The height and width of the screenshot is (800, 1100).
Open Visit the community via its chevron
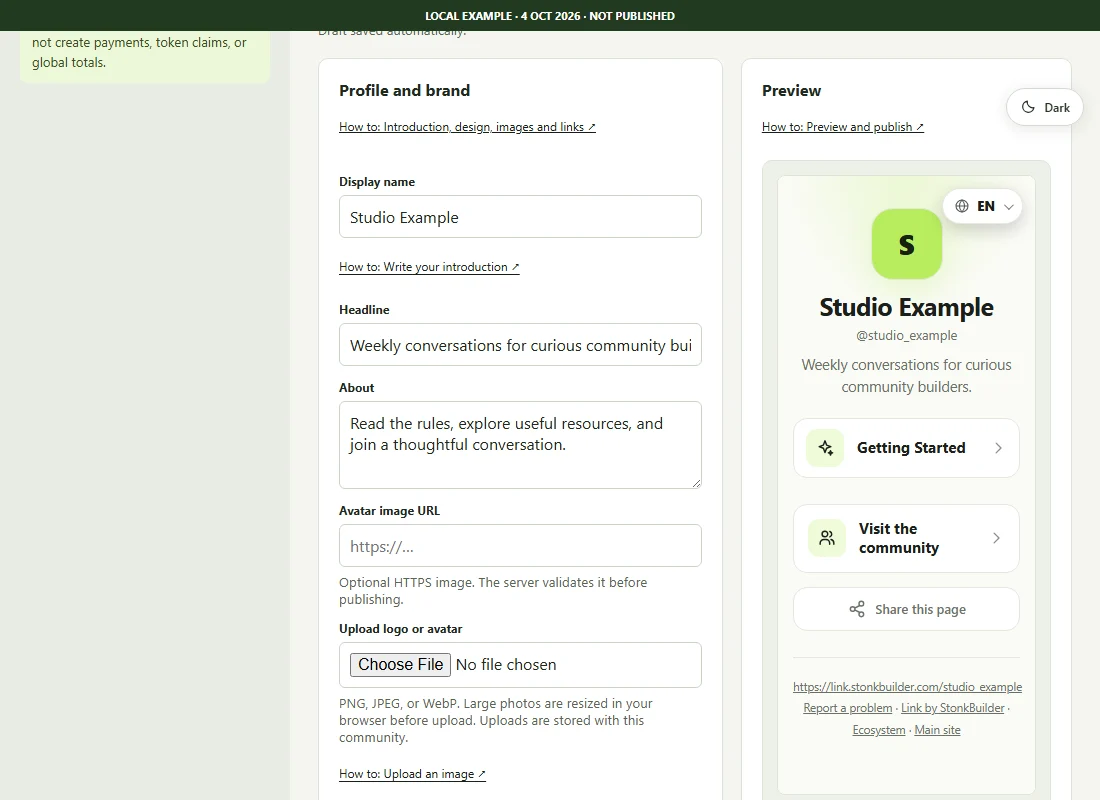996,538
